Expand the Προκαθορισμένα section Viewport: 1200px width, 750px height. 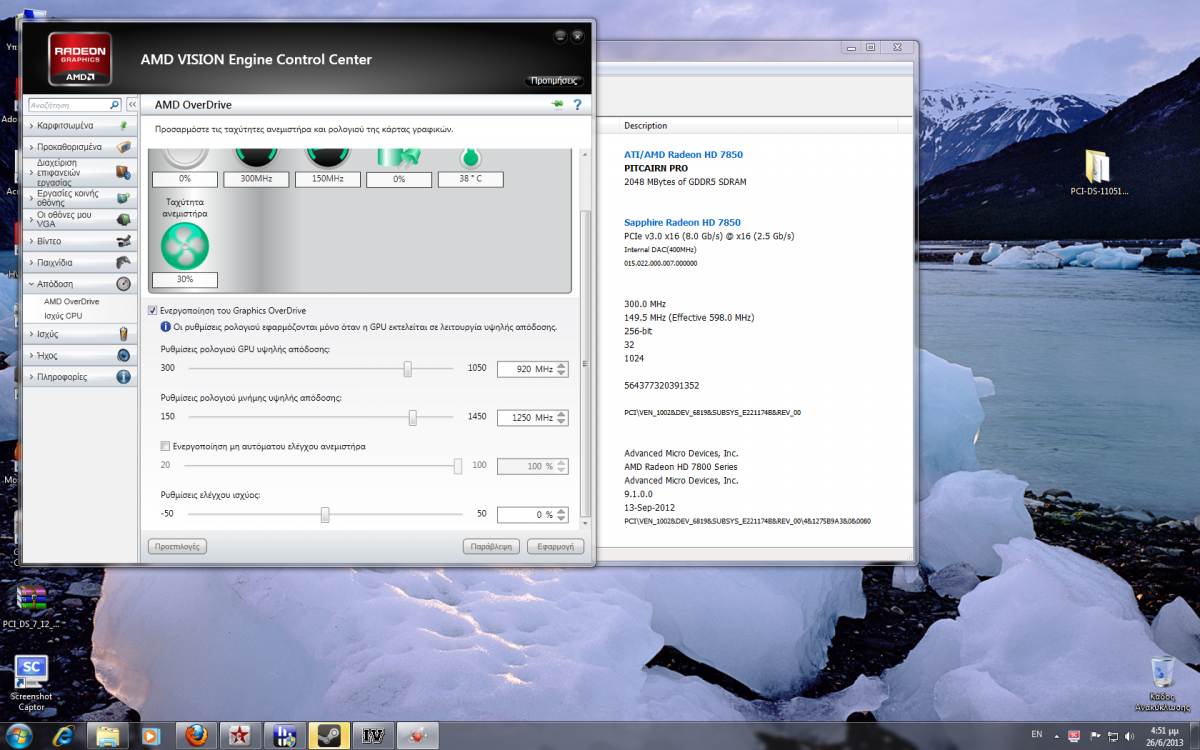[79, 147]
